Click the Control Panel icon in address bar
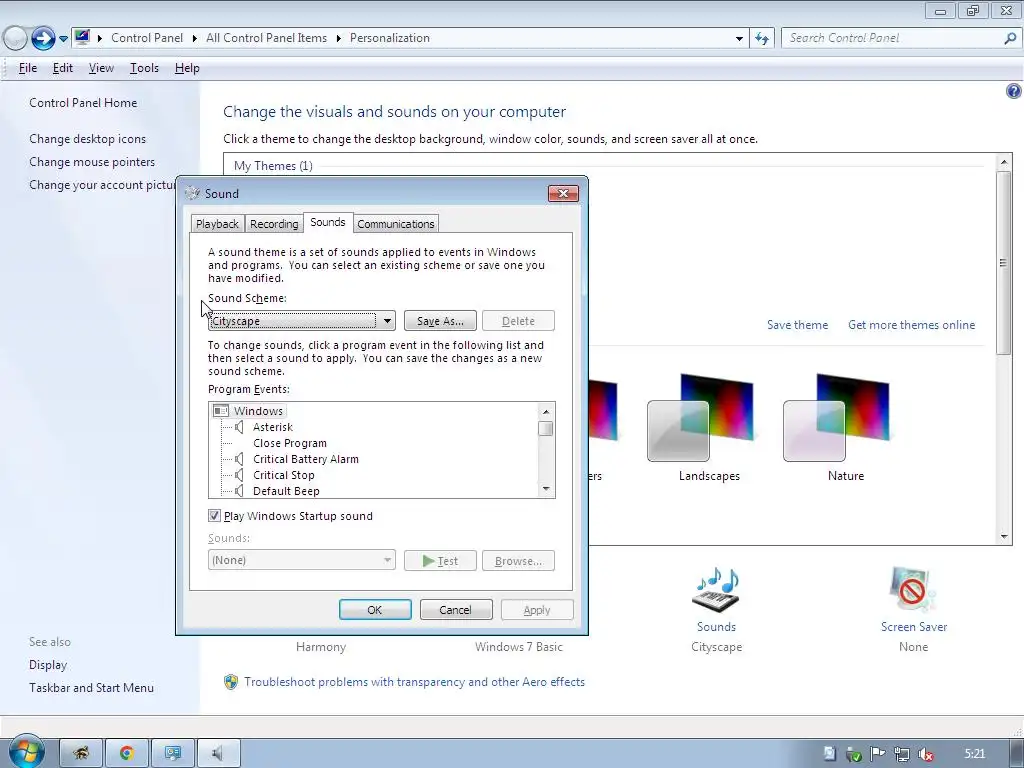Image resolution: width=1024 pixels, height=768 pixels. point(82,37)
